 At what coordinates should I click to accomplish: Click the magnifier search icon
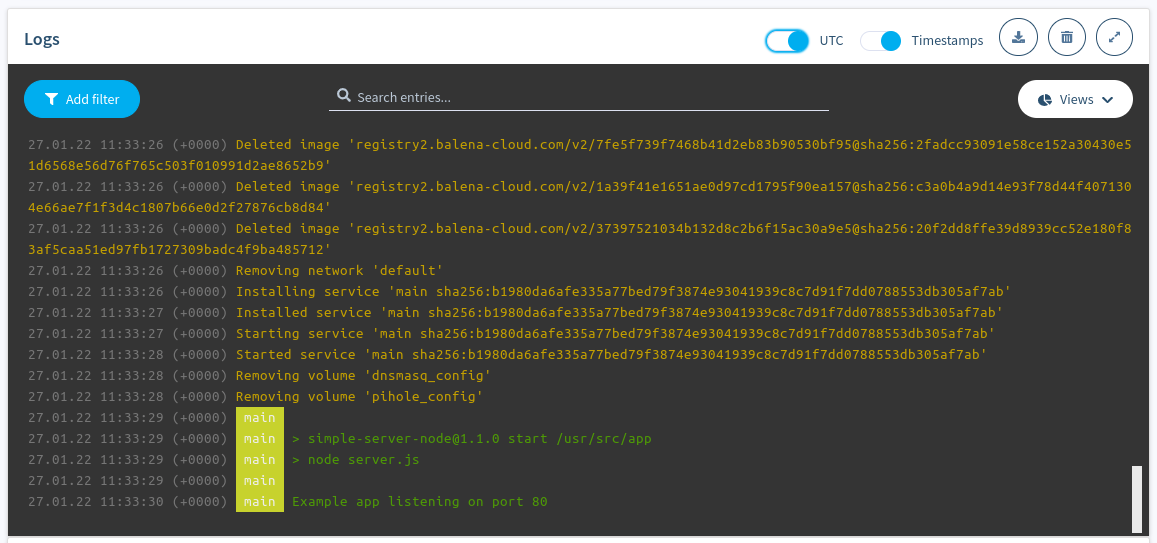(x=343, y=96)
